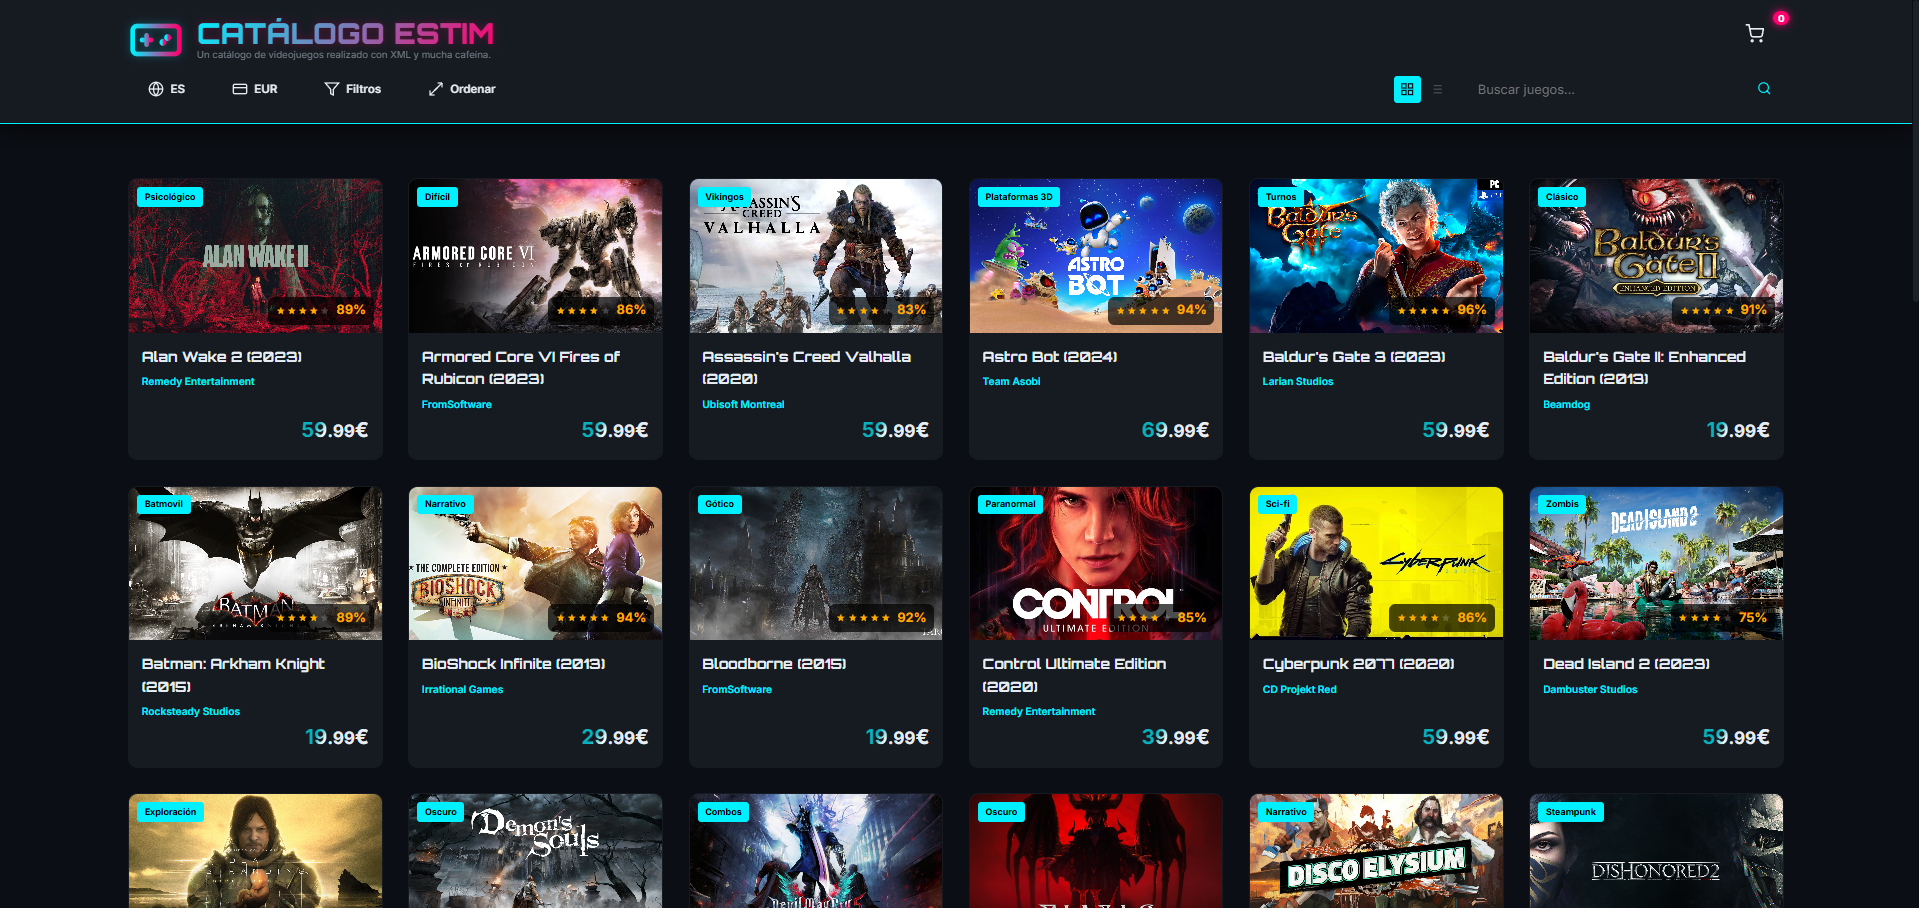Click the Plataformas 3D tag badge
Screen dimensions: 1919x908
(1019, 197)
